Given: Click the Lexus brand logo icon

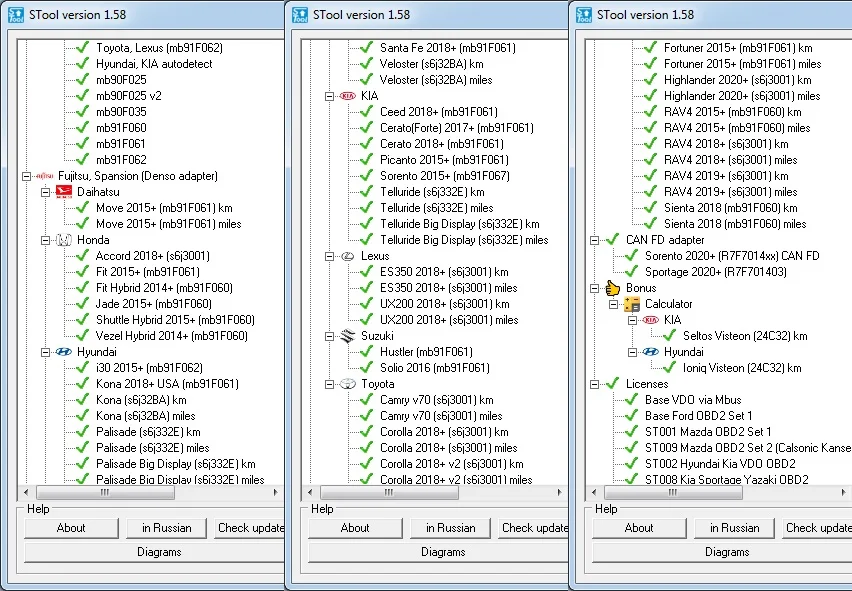Looking at the screenshot, I should [x=348, y=256].
